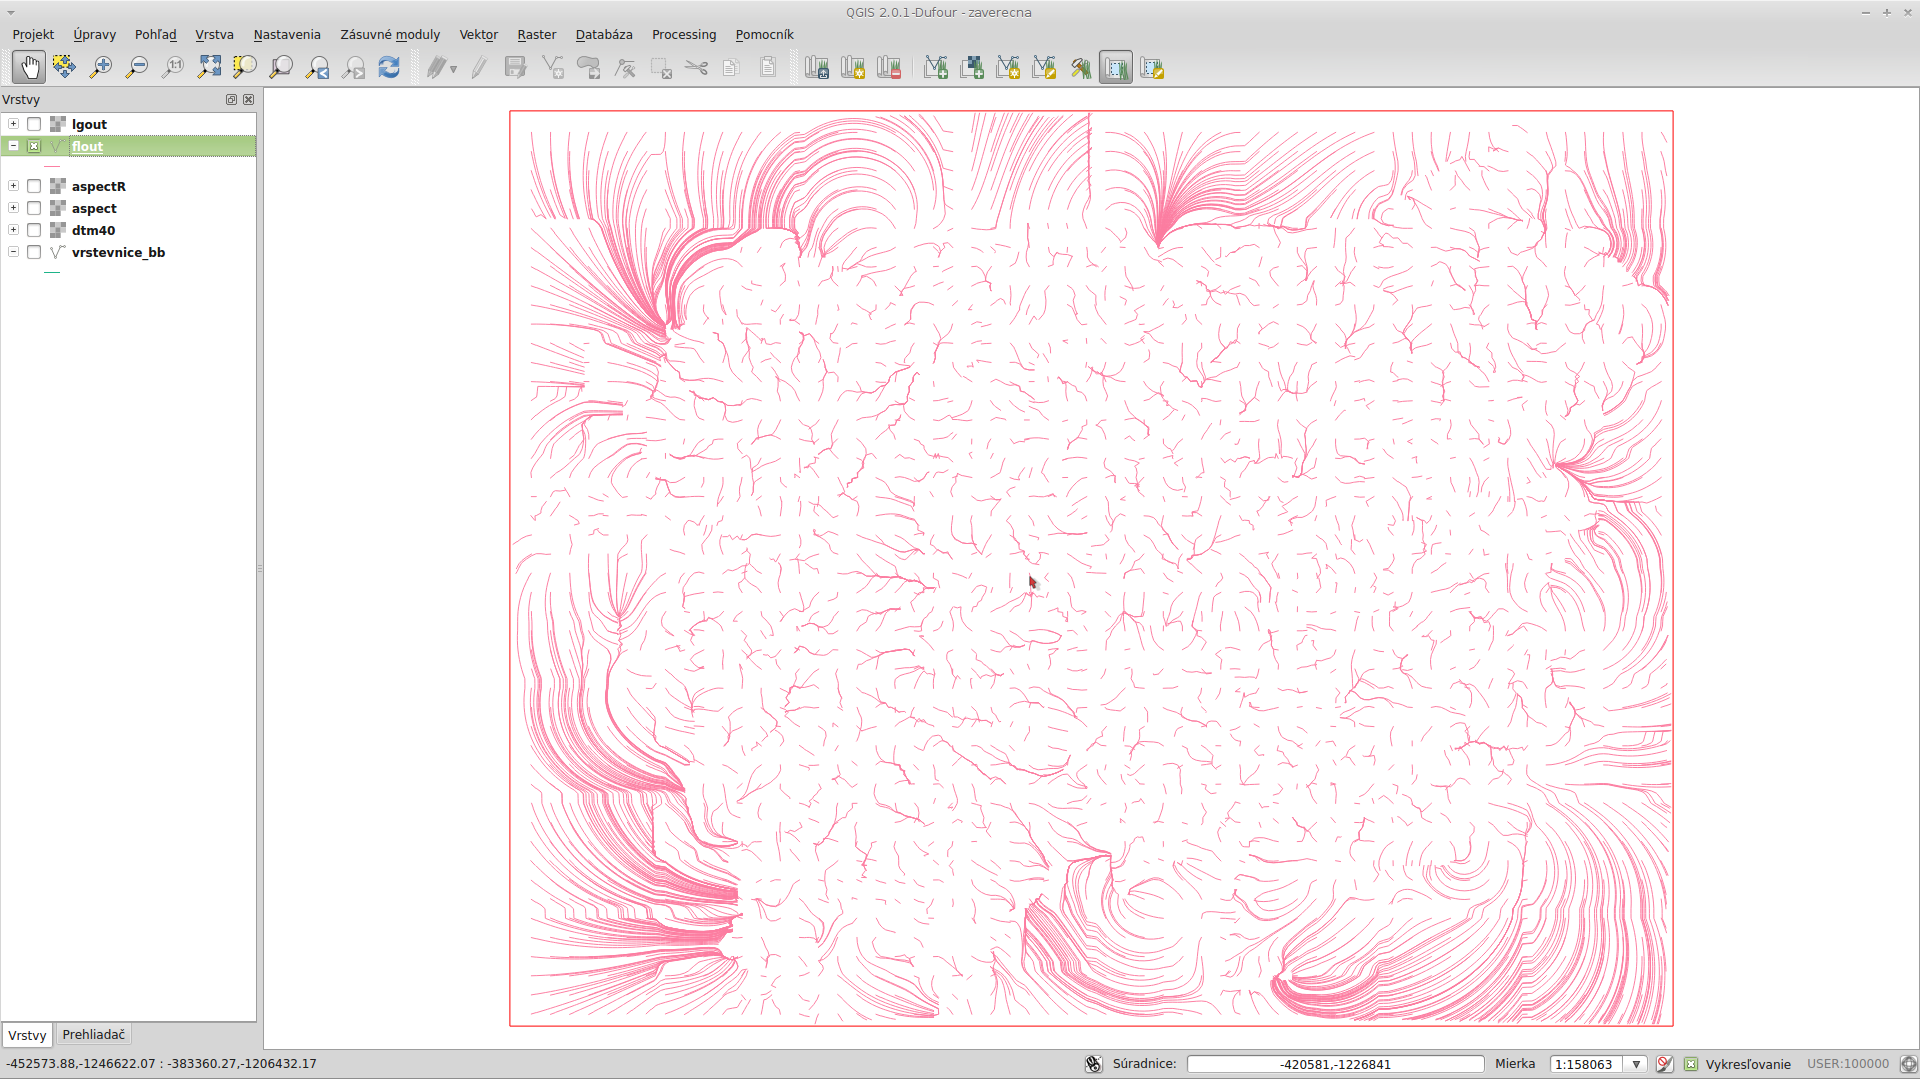This screenshot has width=1920, height=1080.
Task: Select the Pan Map hand tool
Action: click(x=29, y=68)
